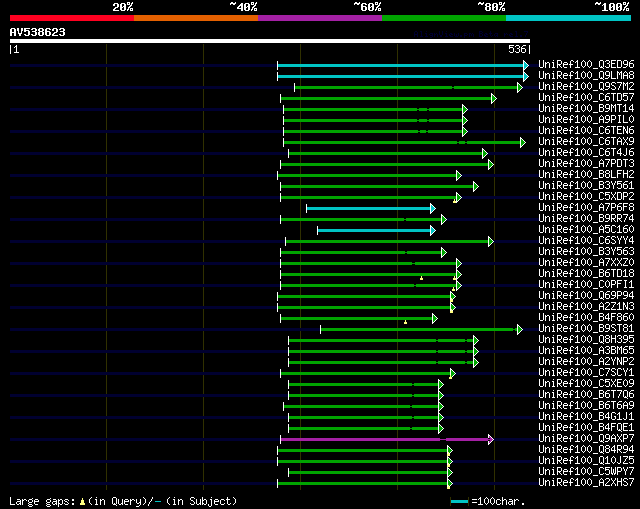This screenshot has height=509, width=640.
Task: Select the UniRef100_C6SYY4 label
Action: point(586,241)
